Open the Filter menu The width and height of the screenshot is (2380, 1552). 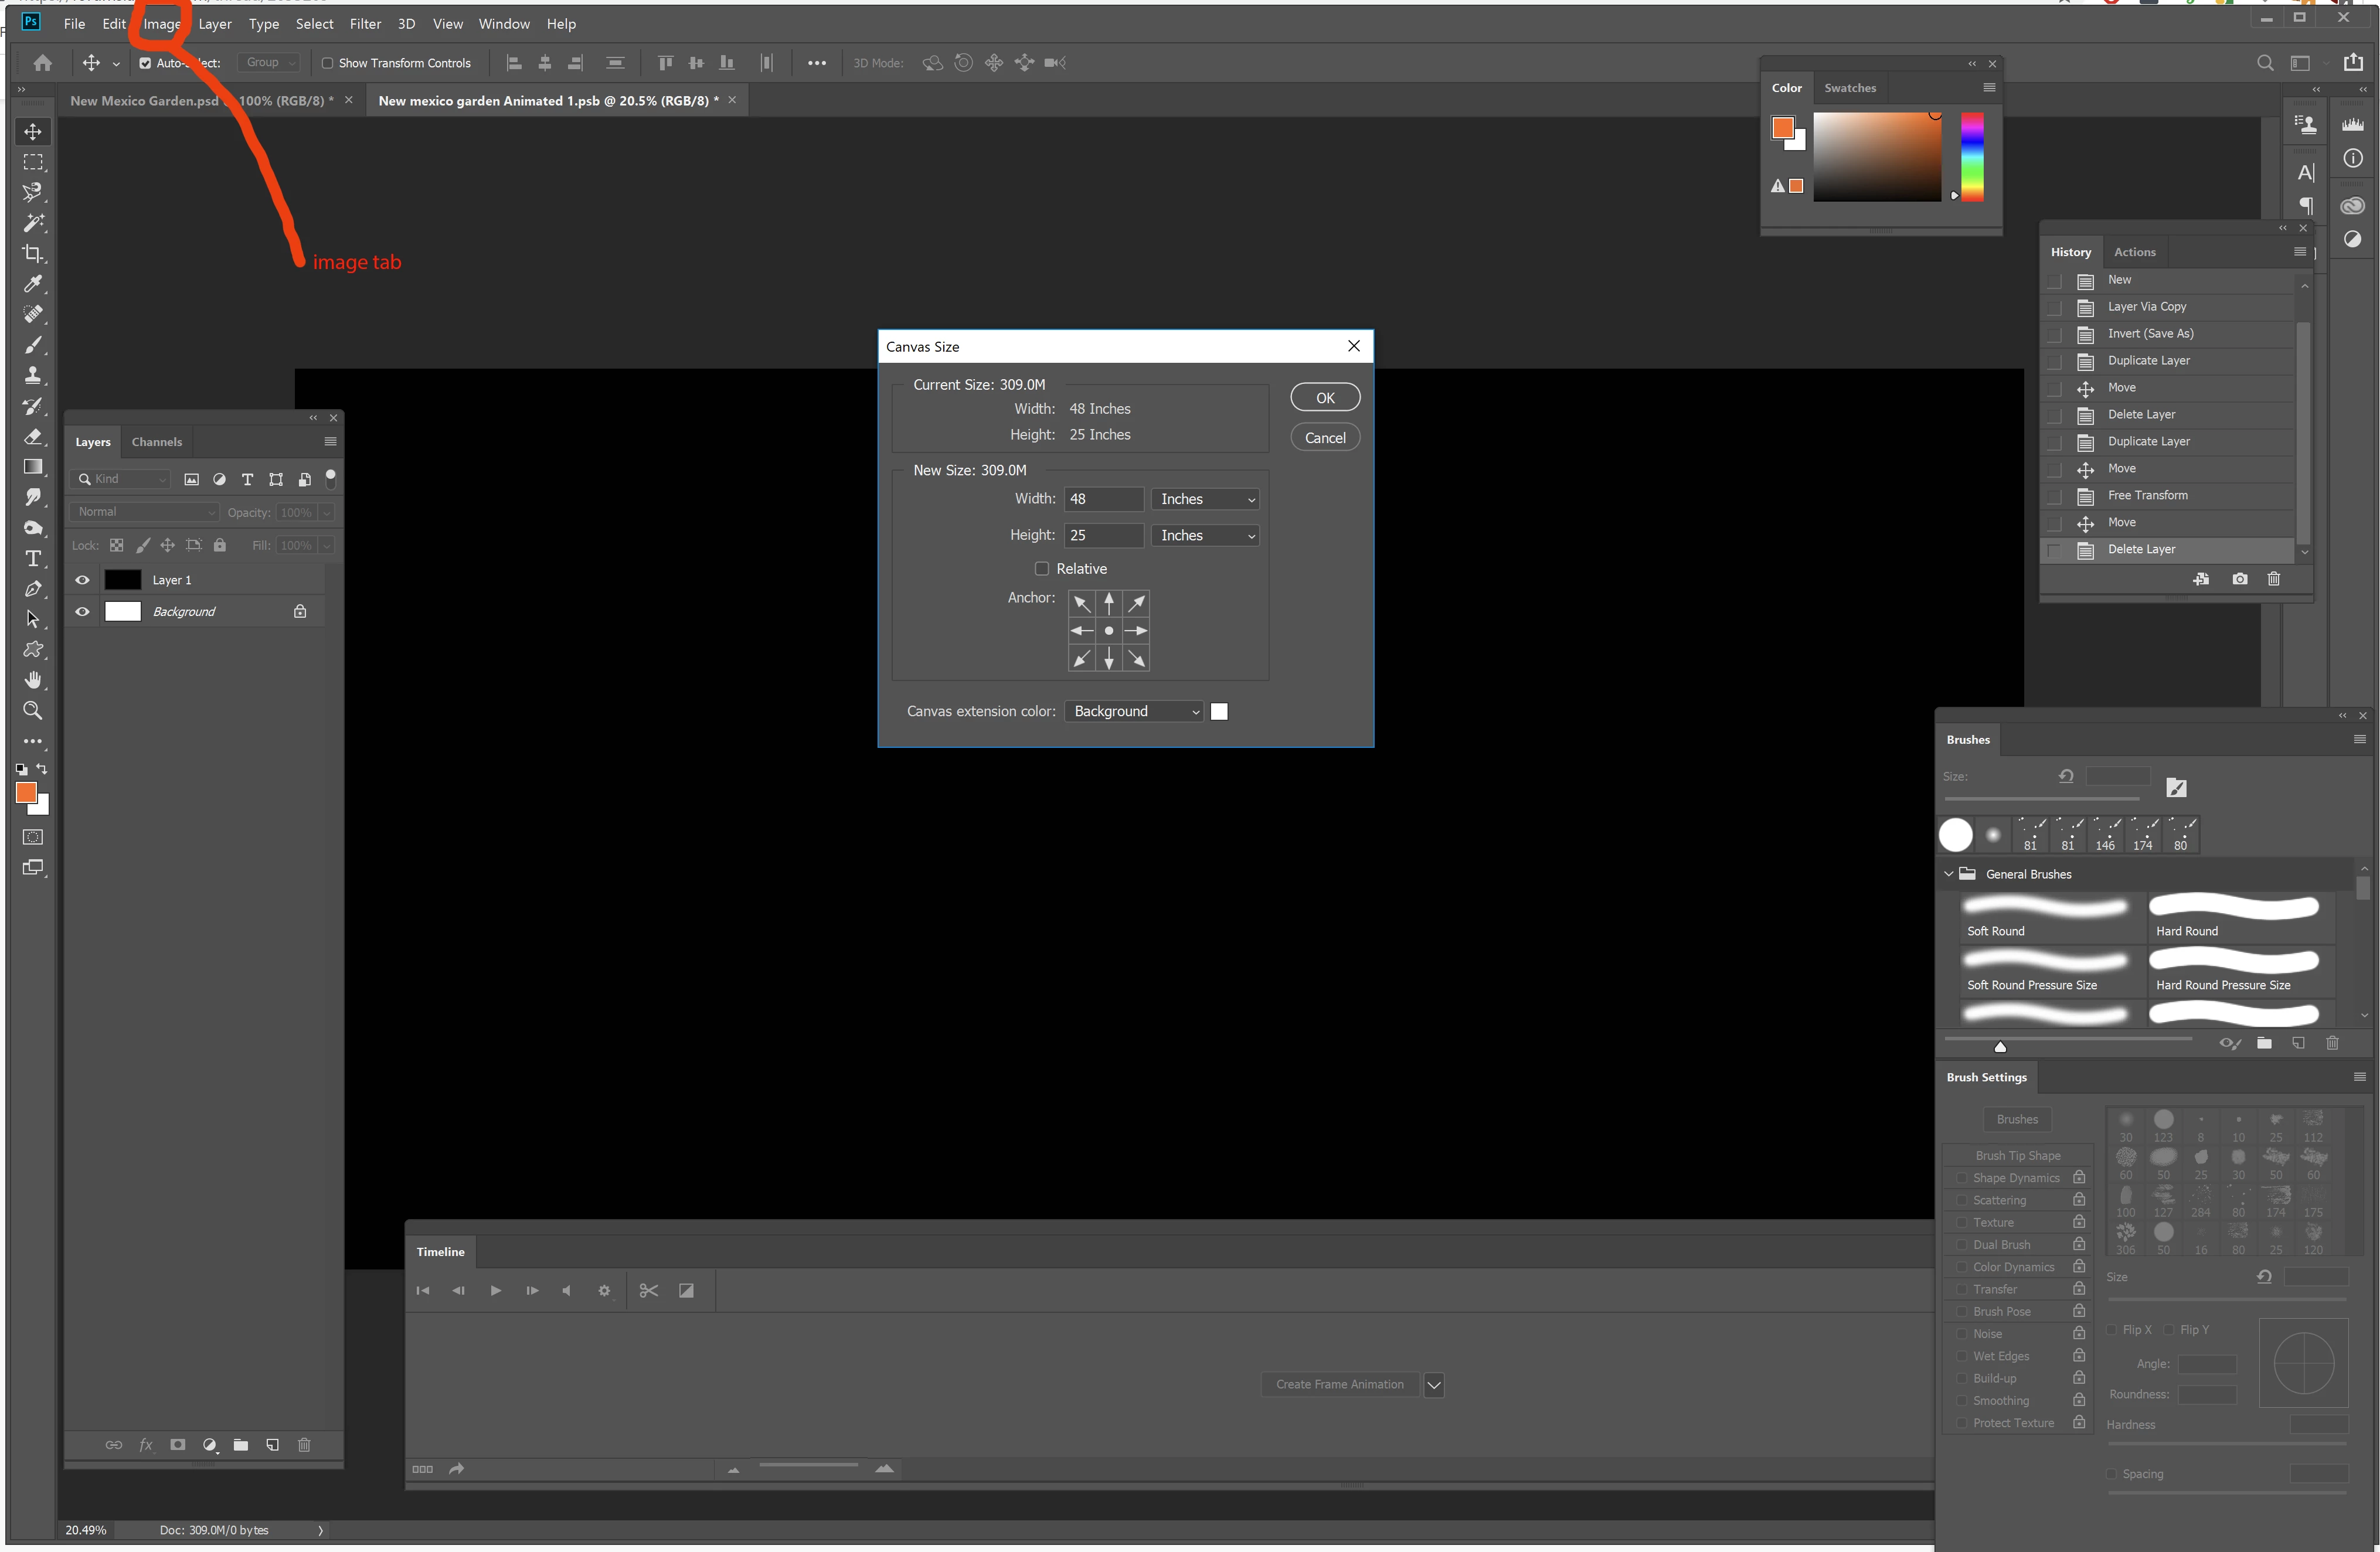coord(365,24)
